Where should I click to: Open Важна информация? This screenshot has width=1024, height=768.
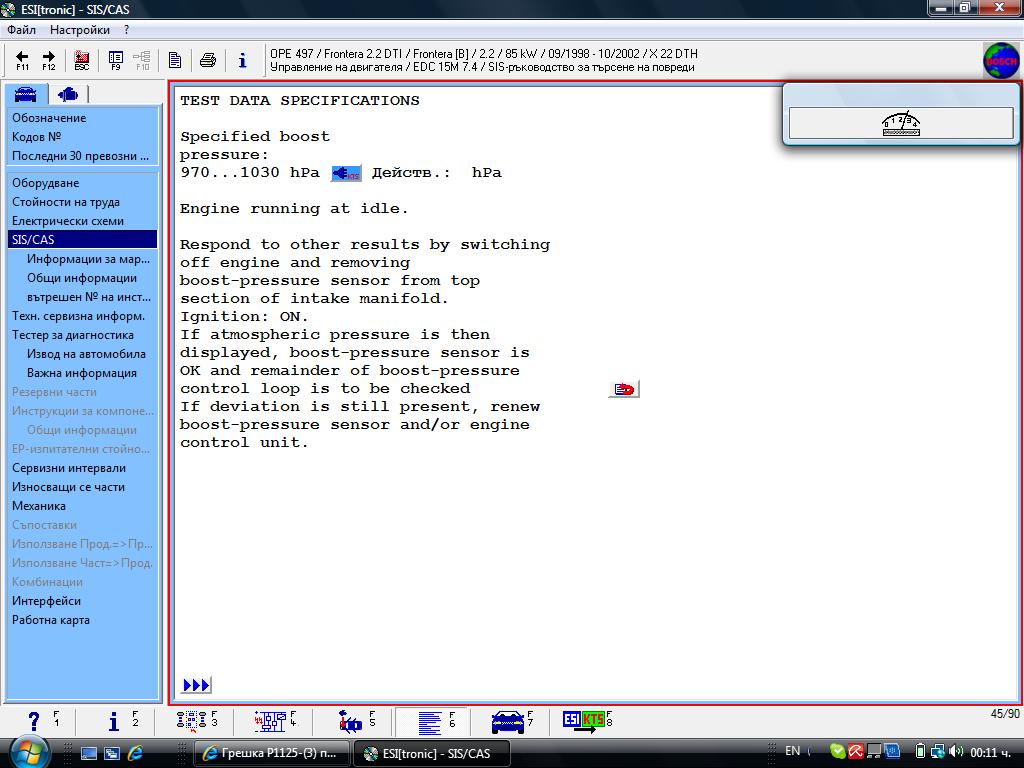click(82, 373)
